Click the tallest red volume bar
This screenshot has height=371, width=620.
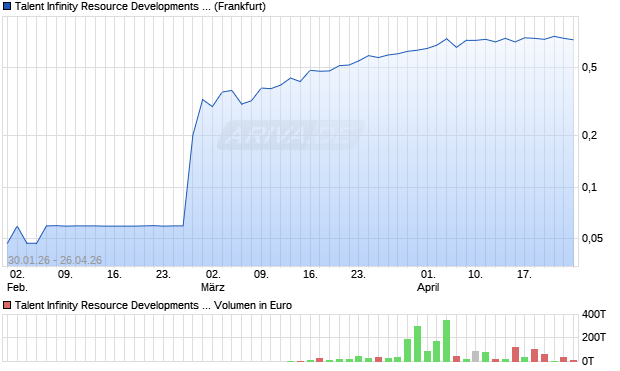click(515, 354)
